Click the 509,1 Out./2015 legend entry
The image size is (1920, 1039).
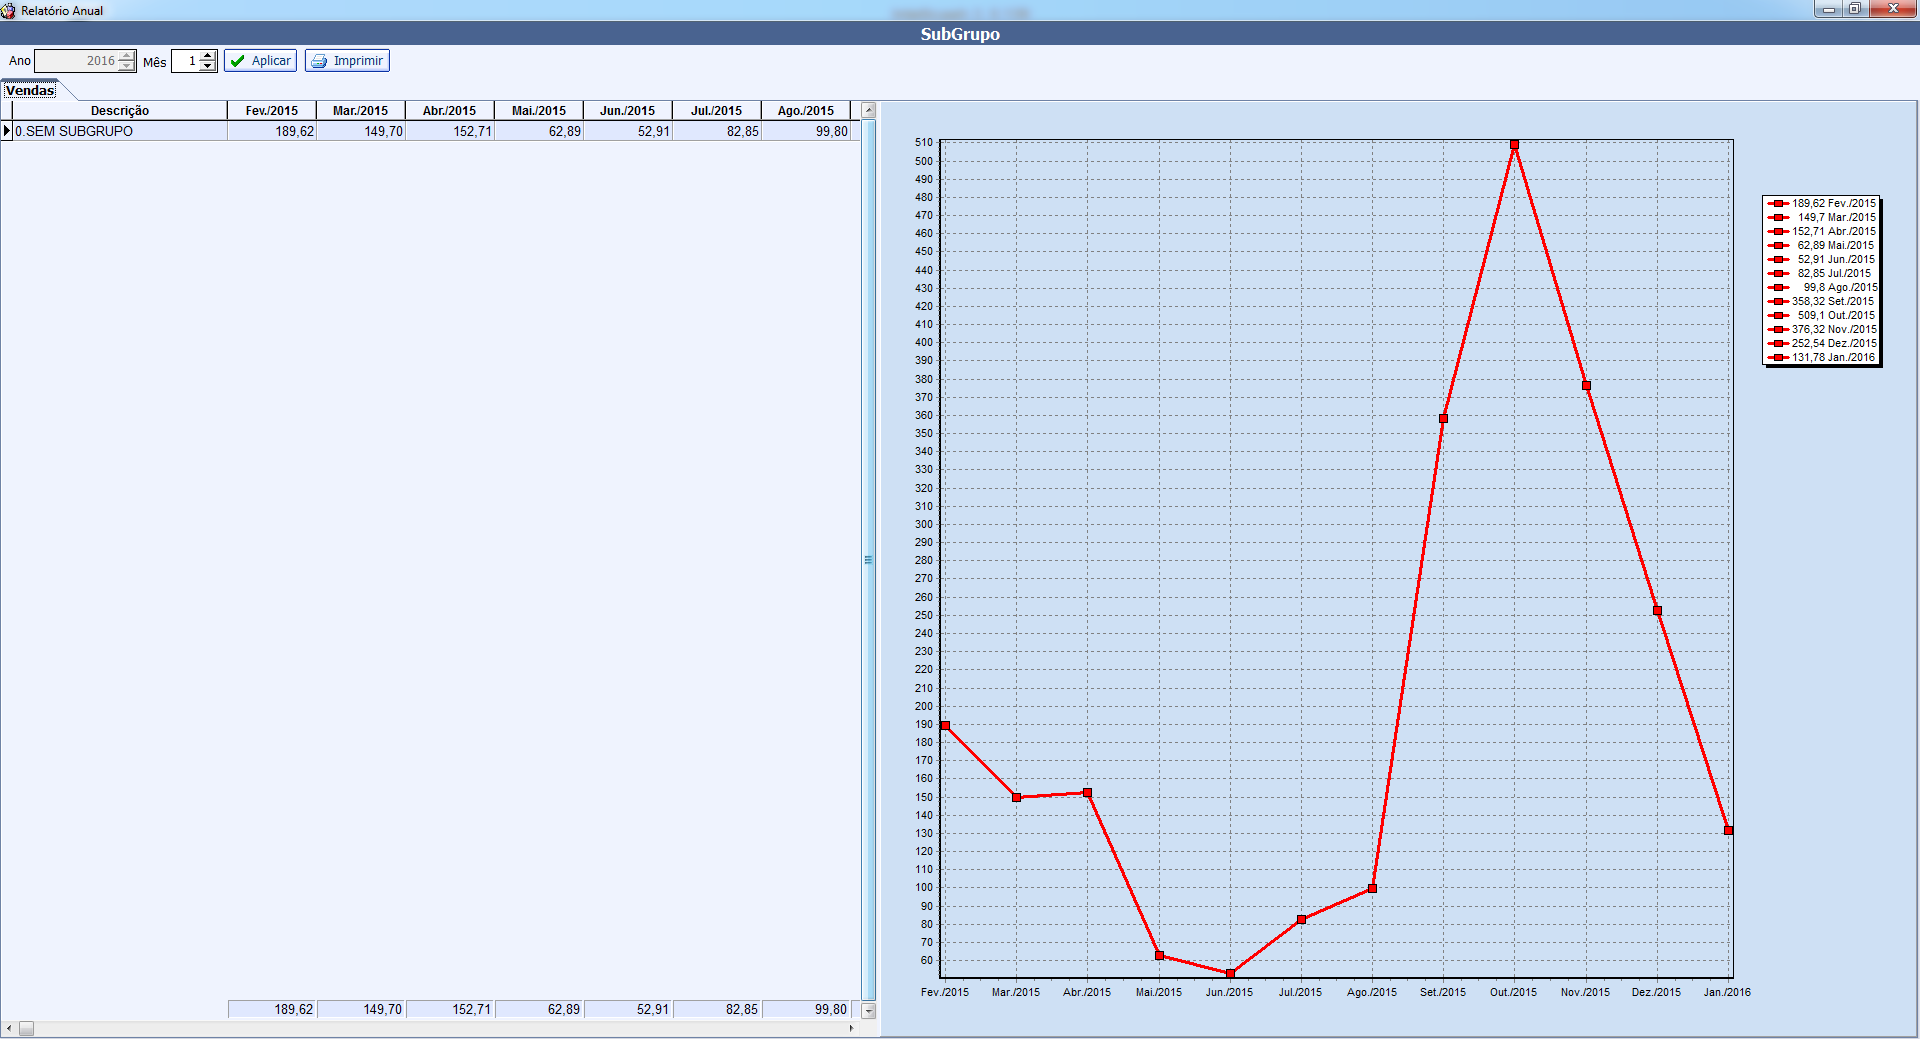point(1822,315)
